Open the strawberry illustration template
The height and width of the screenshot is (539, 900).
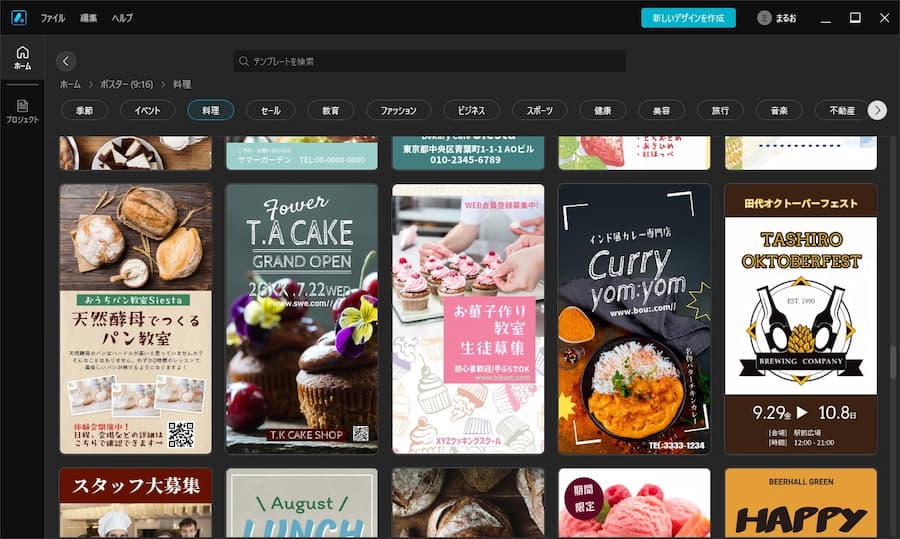634,153
